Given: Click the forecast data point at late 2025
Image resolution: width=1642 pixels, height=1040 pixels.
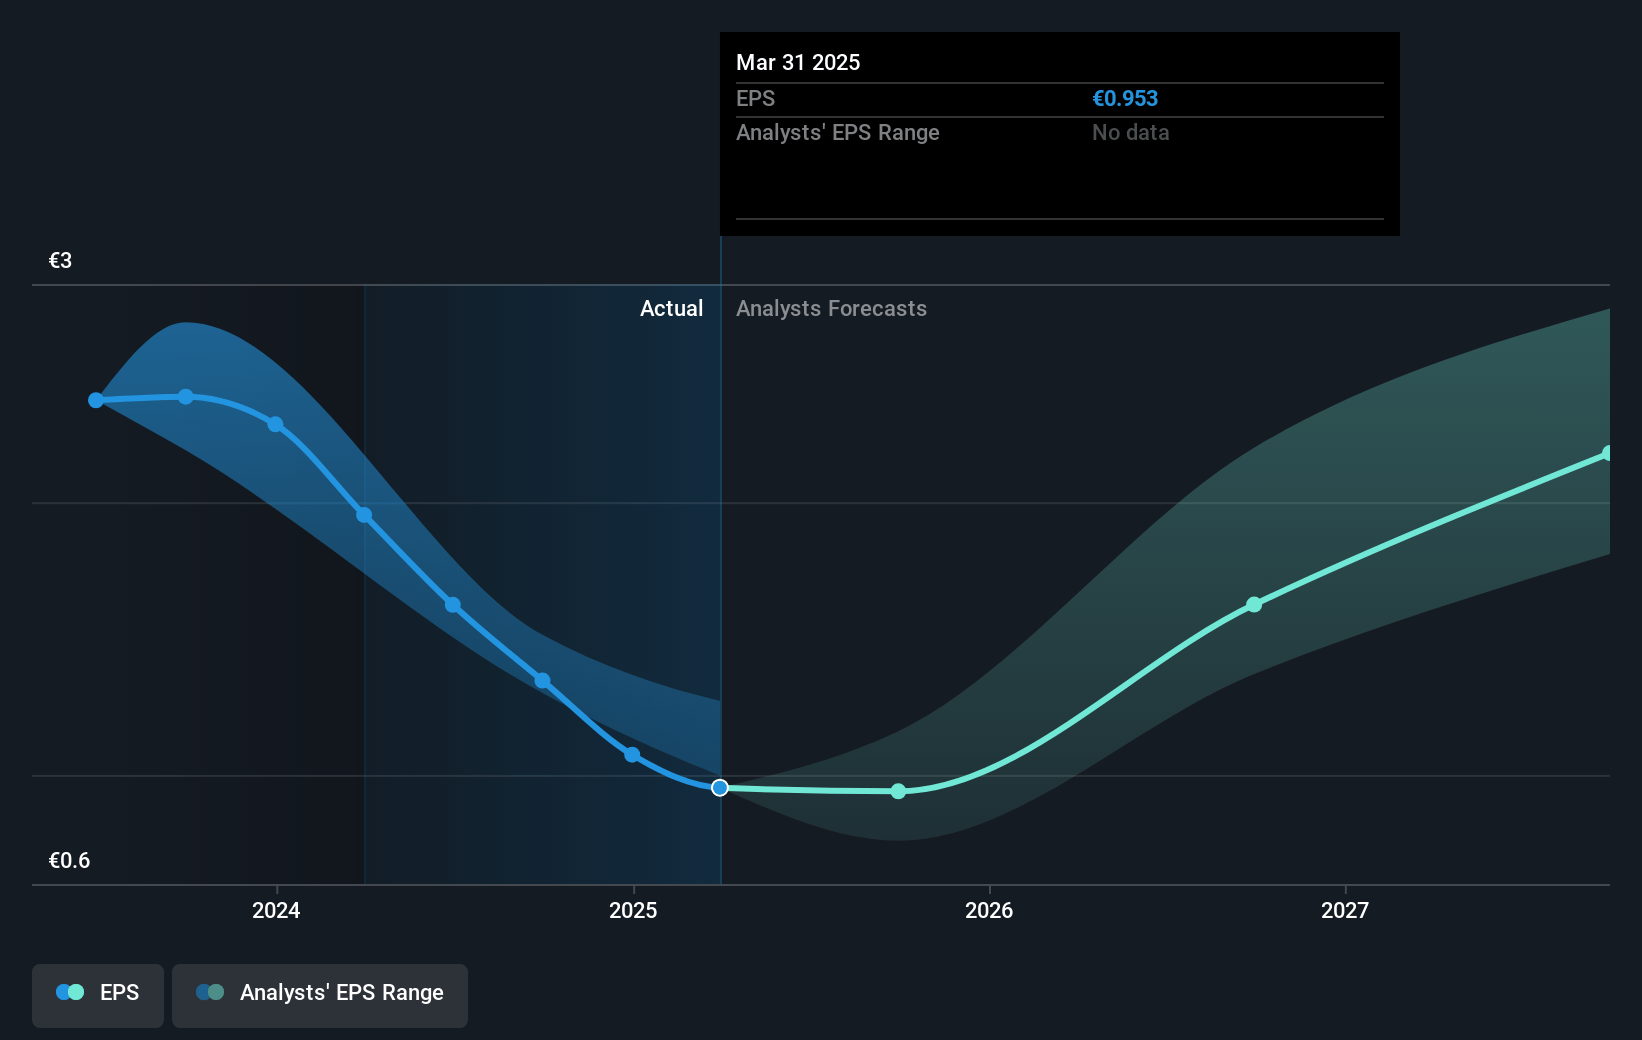Looking at the screenshot, I should tap(898, 791).
